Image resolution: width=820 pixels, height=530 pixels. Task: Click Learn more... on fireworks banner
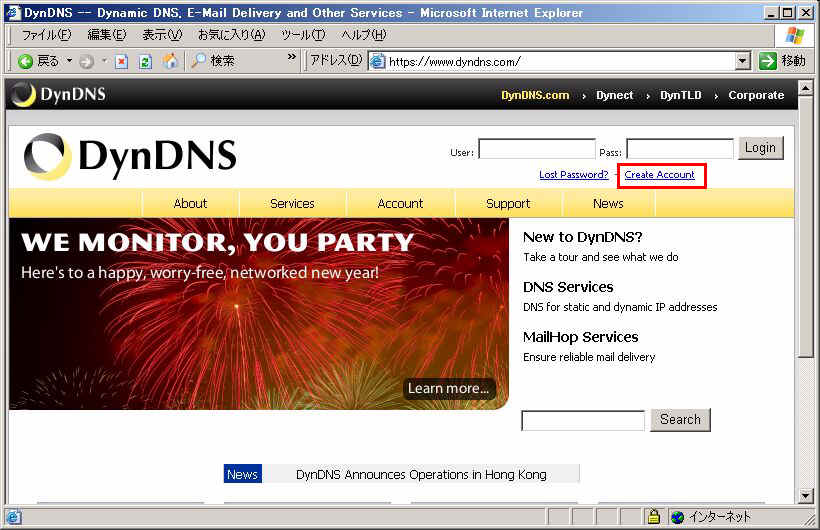(449, 389)
